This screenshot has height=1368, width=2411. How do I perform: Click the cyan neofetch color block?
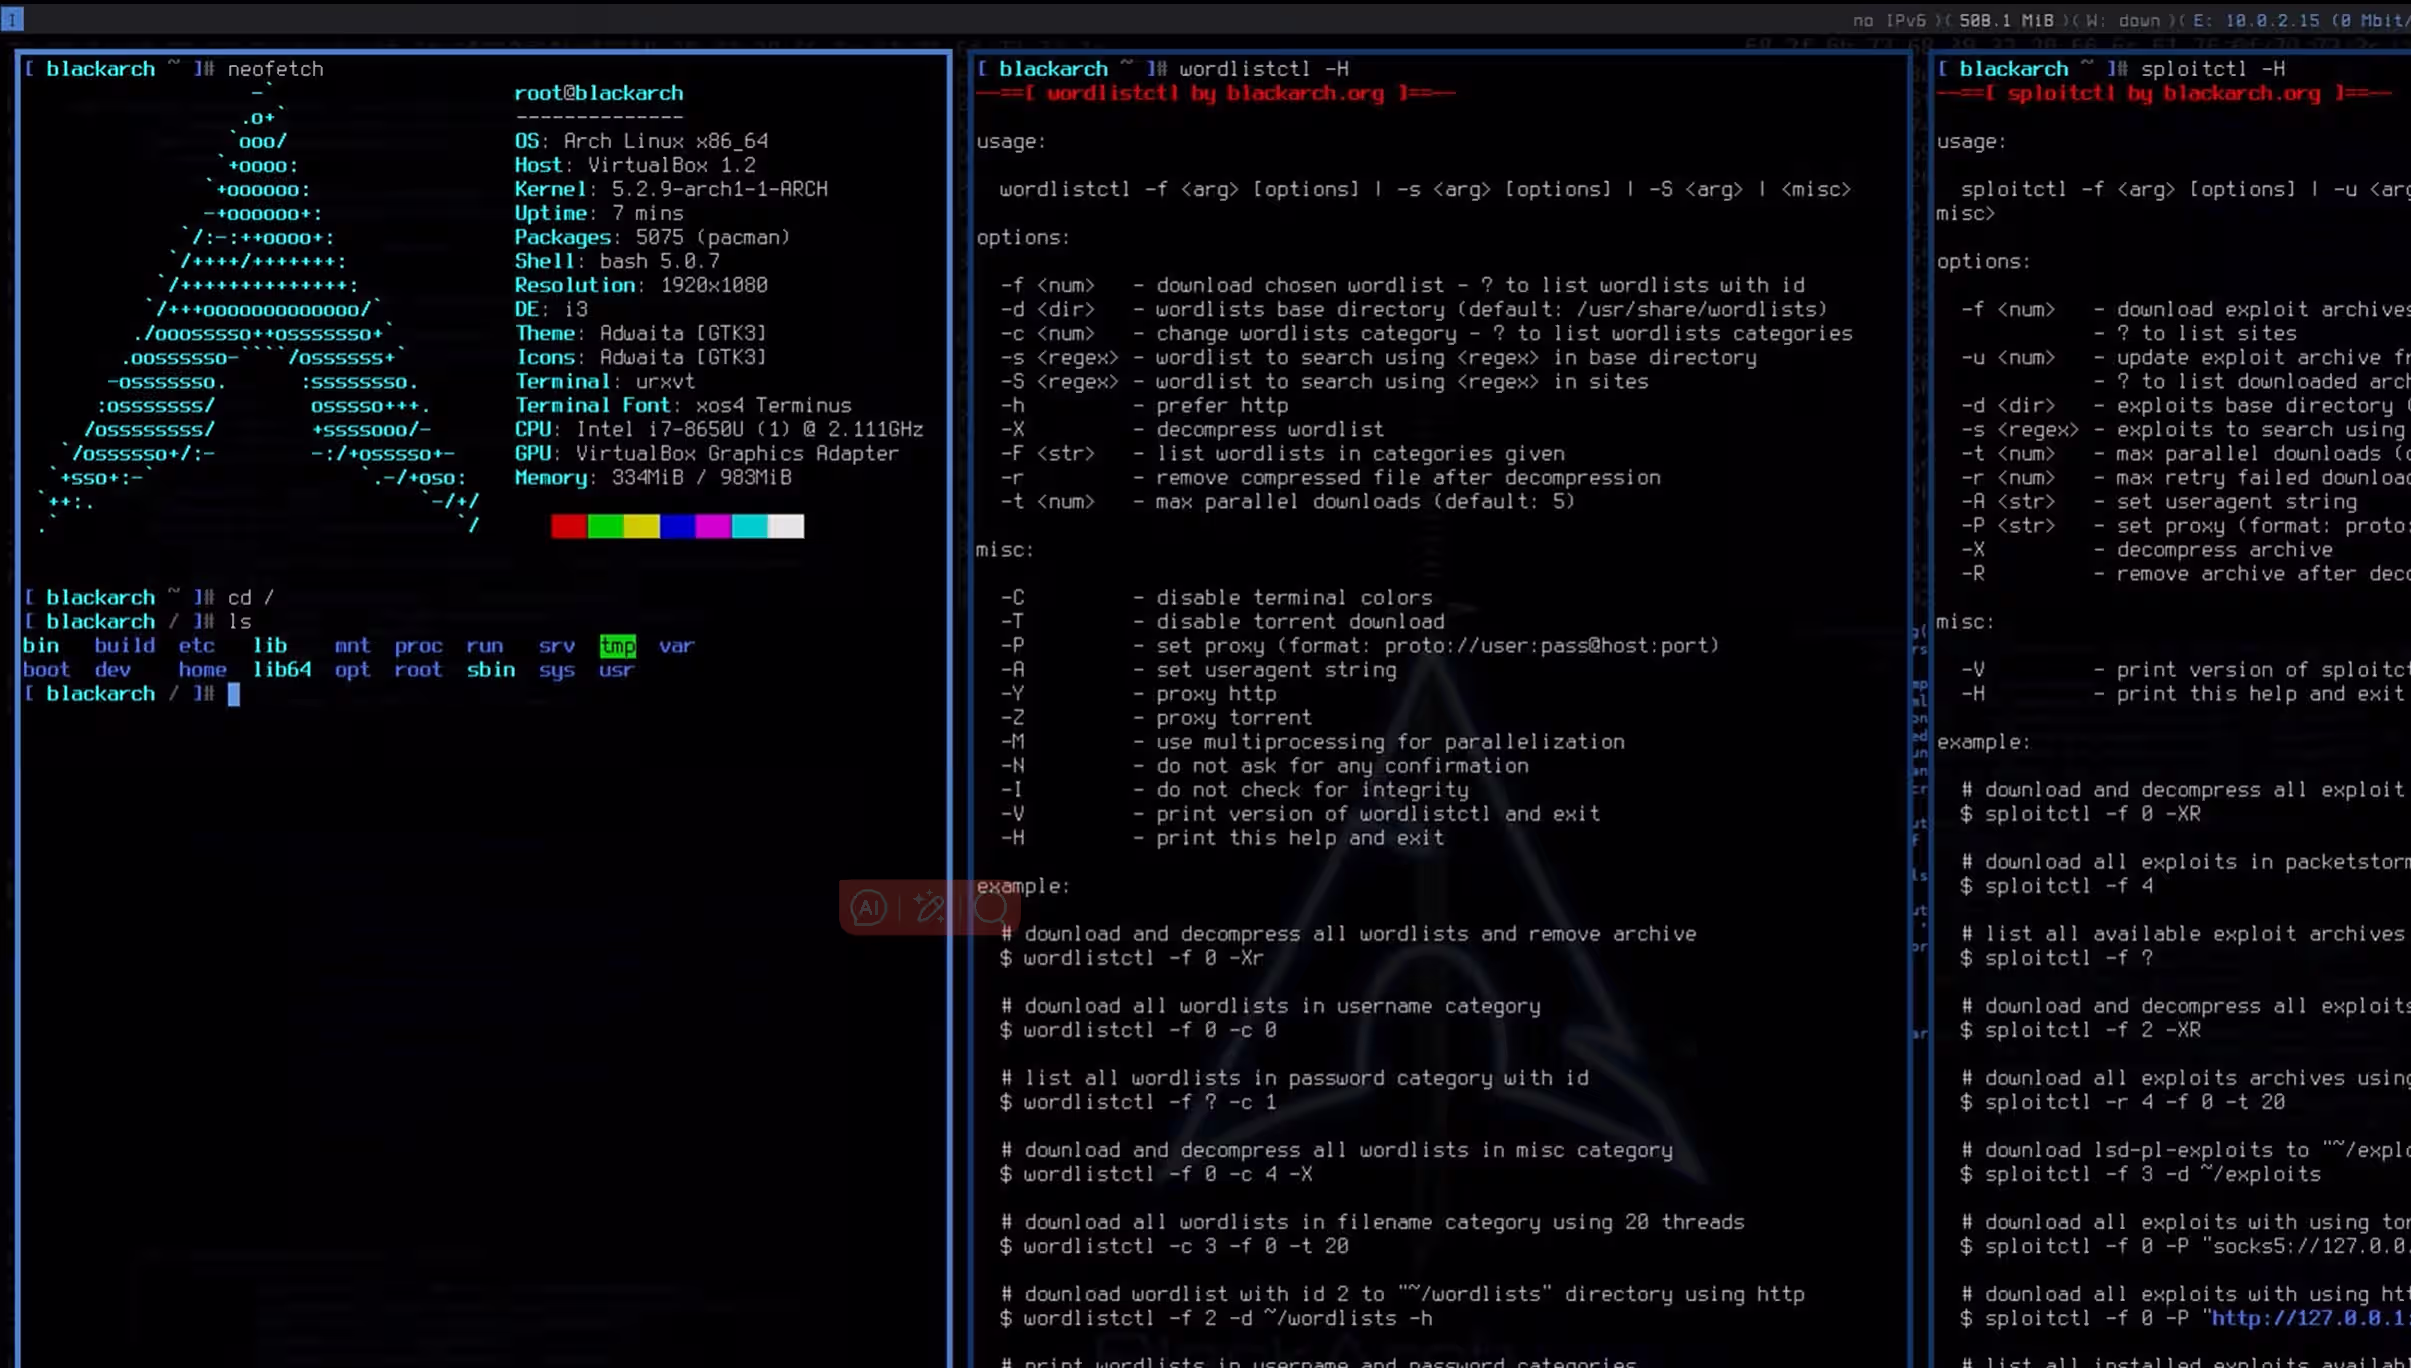click(x=749, y=526)
